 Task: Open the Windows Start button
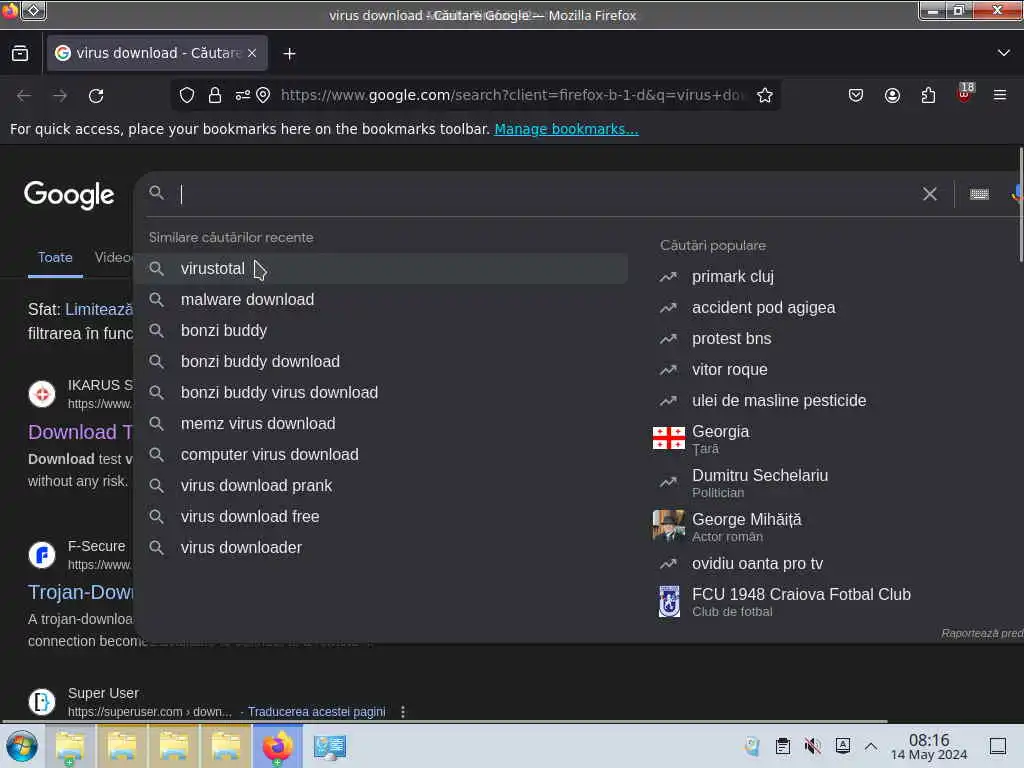point(22,746)
